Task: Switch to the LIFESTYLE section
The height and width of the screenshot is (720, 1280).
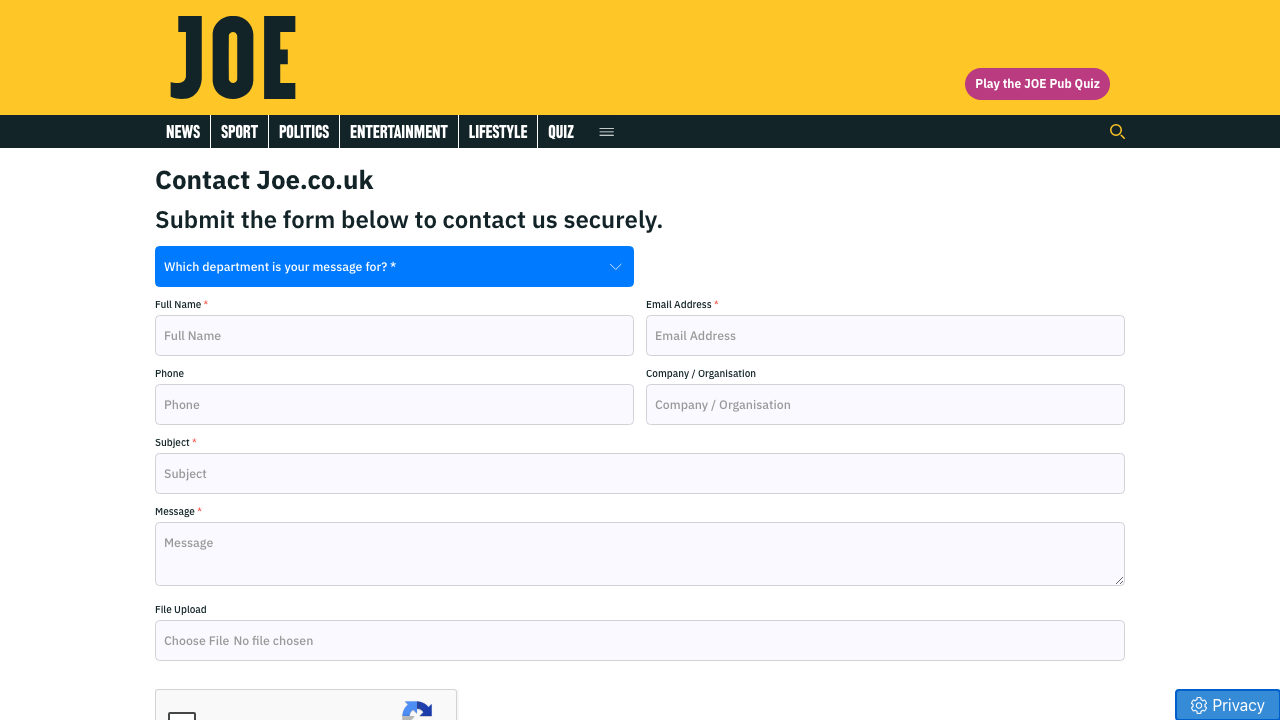Action: 497,131
